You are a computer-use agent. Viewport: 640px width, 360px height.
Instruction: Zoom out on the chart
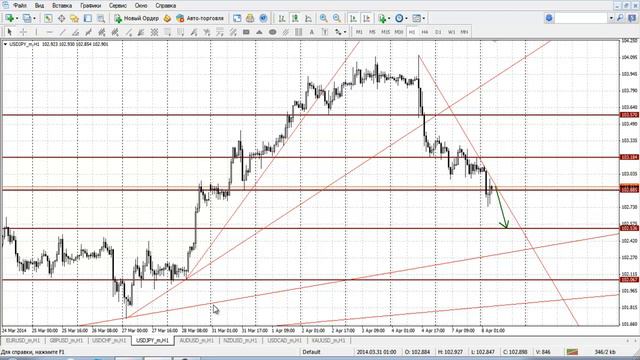337,18
